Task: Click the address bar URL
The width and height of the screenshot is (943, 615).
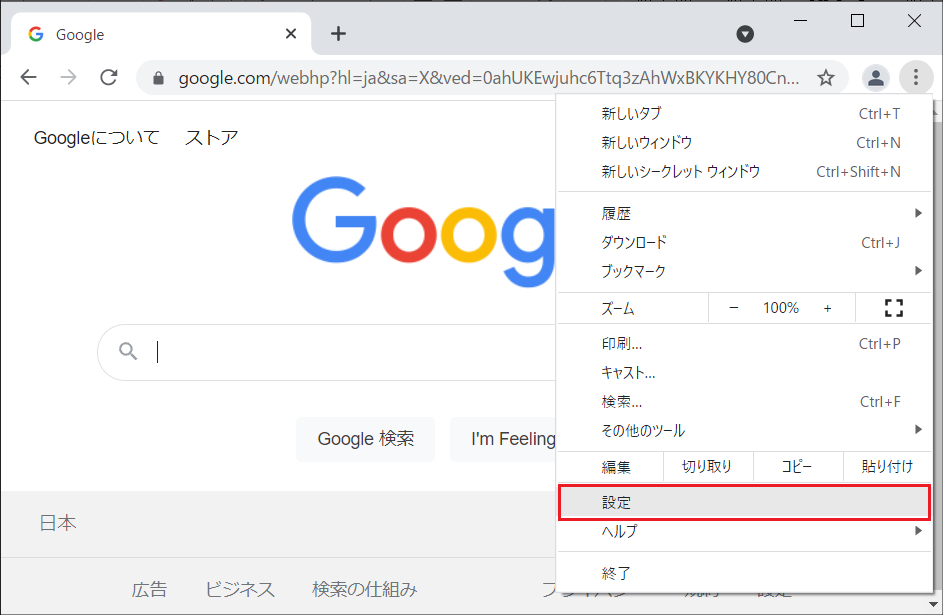Action: (488, 78)
